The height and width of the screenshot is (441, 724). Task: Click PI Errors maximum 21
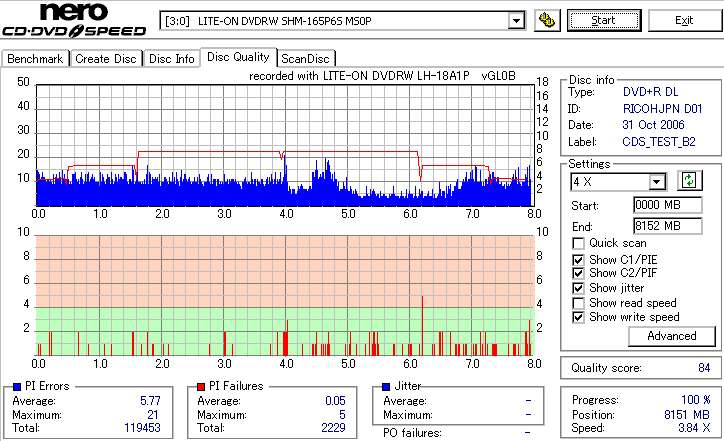coord(153,415)
